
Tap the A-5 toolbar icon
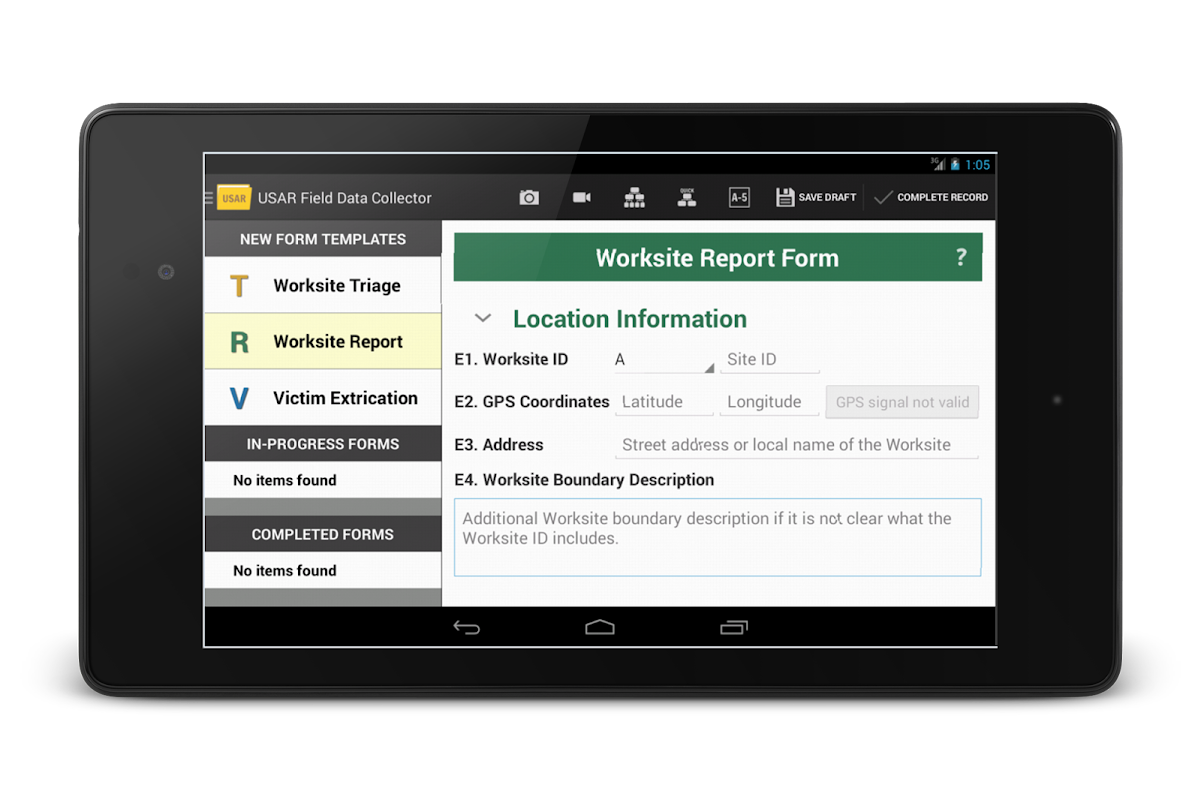pos(739,198)
